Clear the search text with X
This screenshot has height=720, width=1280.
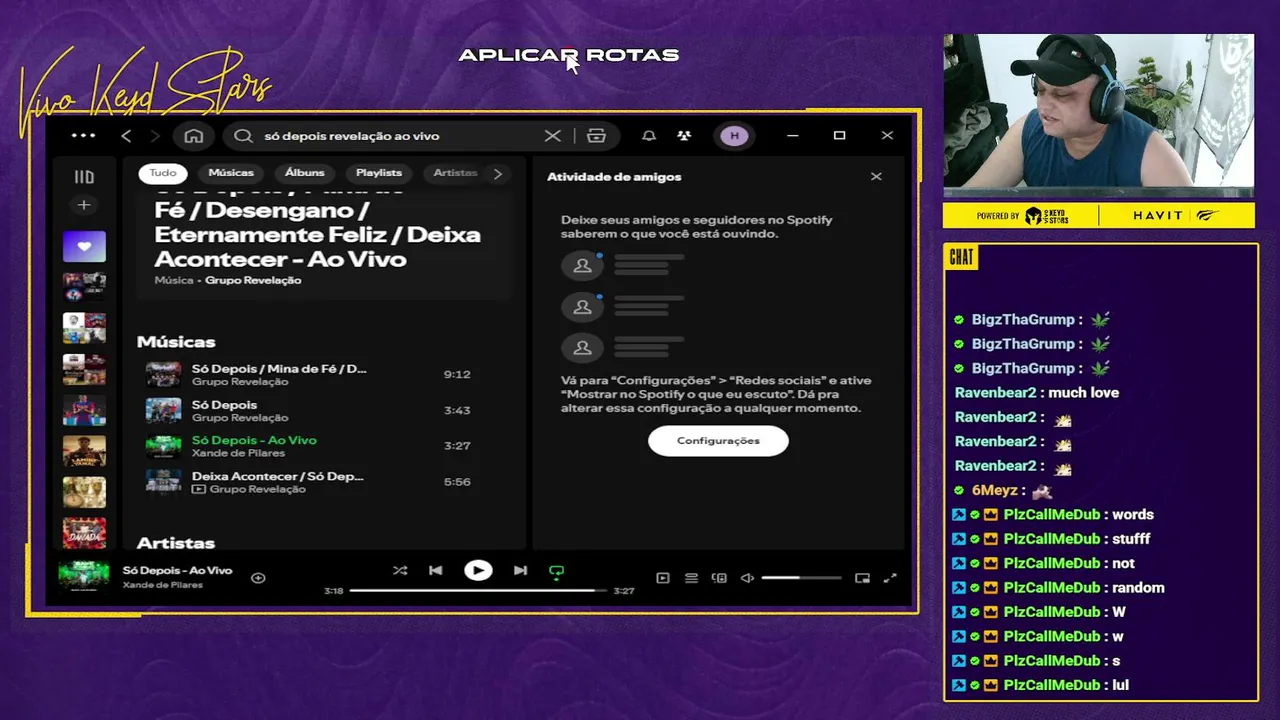553,136
